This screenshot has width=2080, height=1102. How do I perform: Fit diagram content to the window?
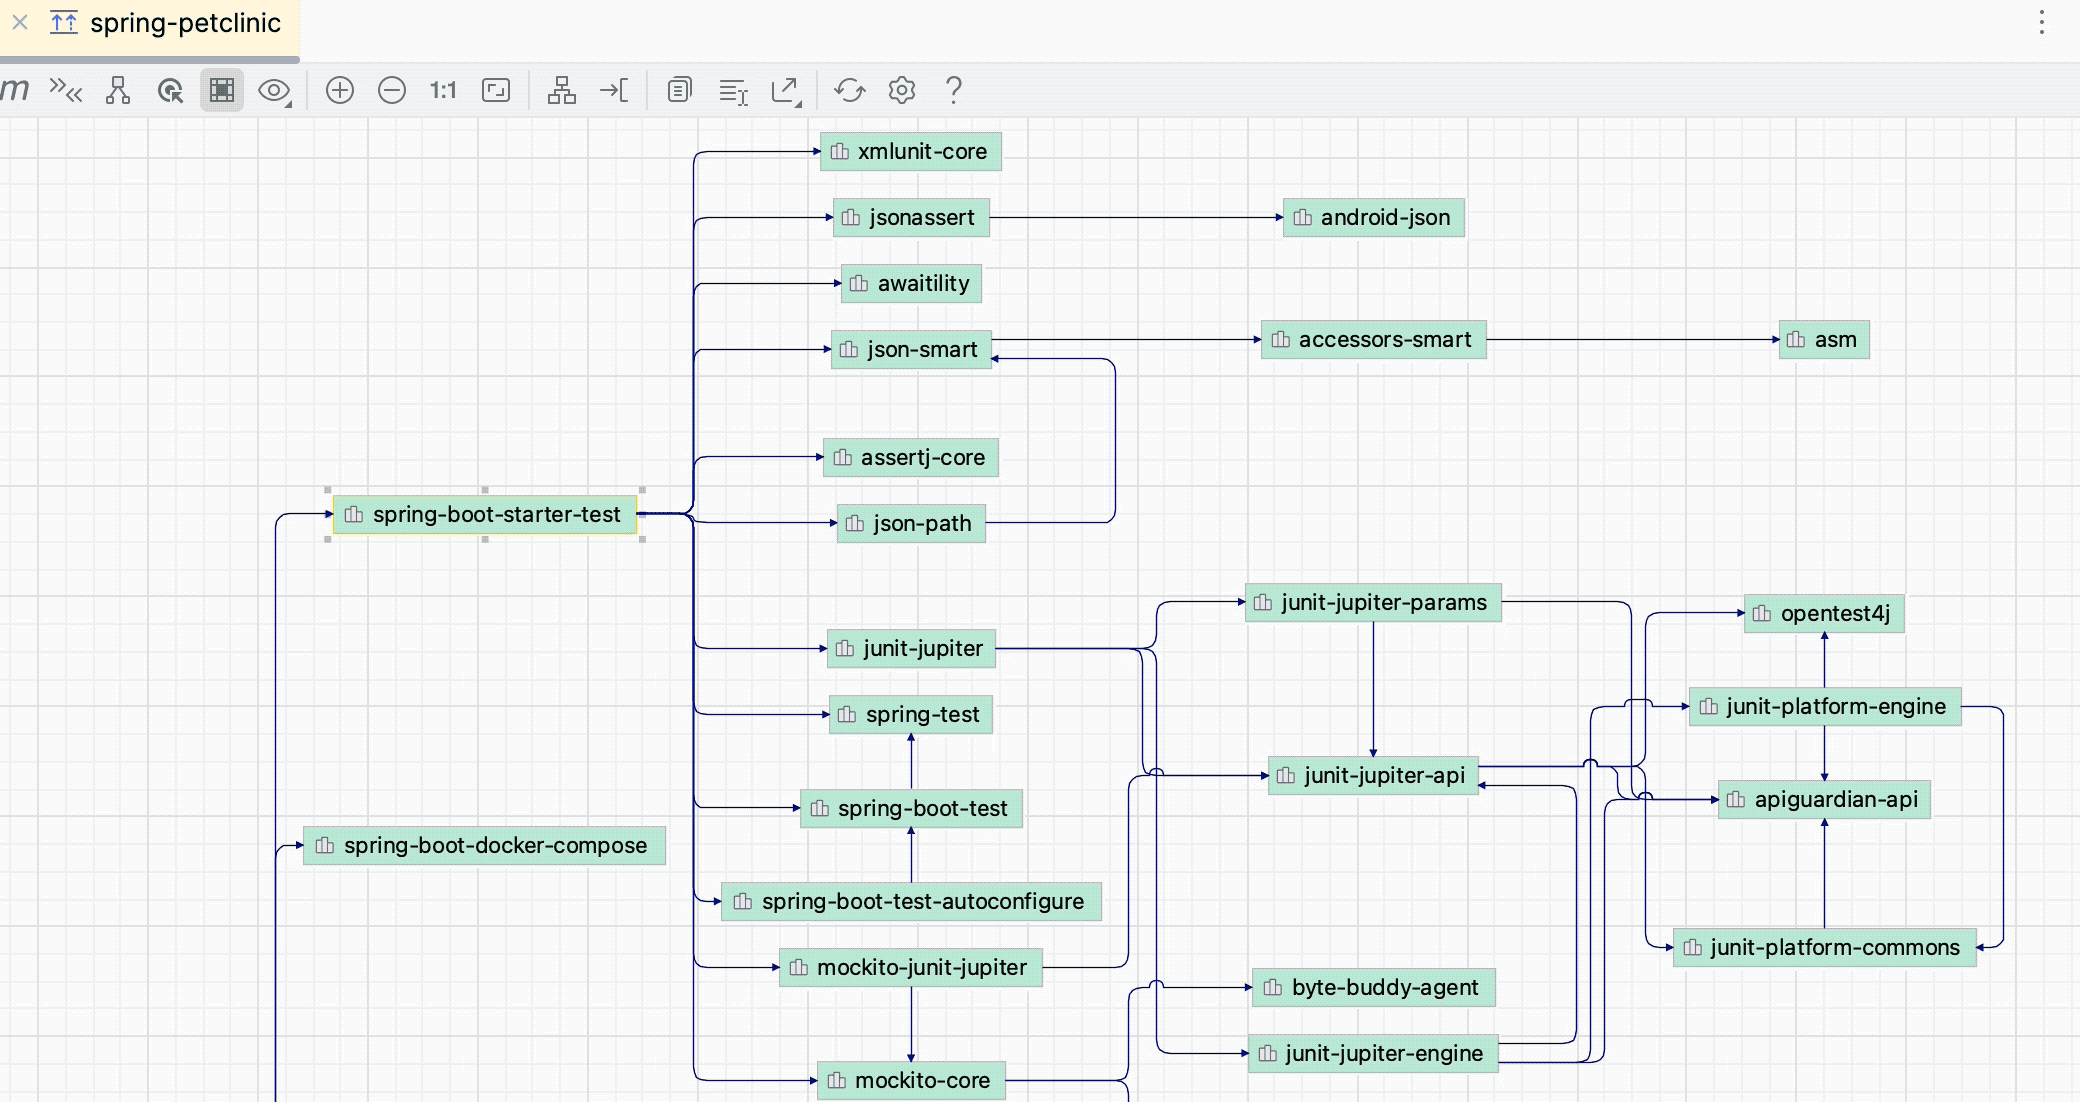496,90
